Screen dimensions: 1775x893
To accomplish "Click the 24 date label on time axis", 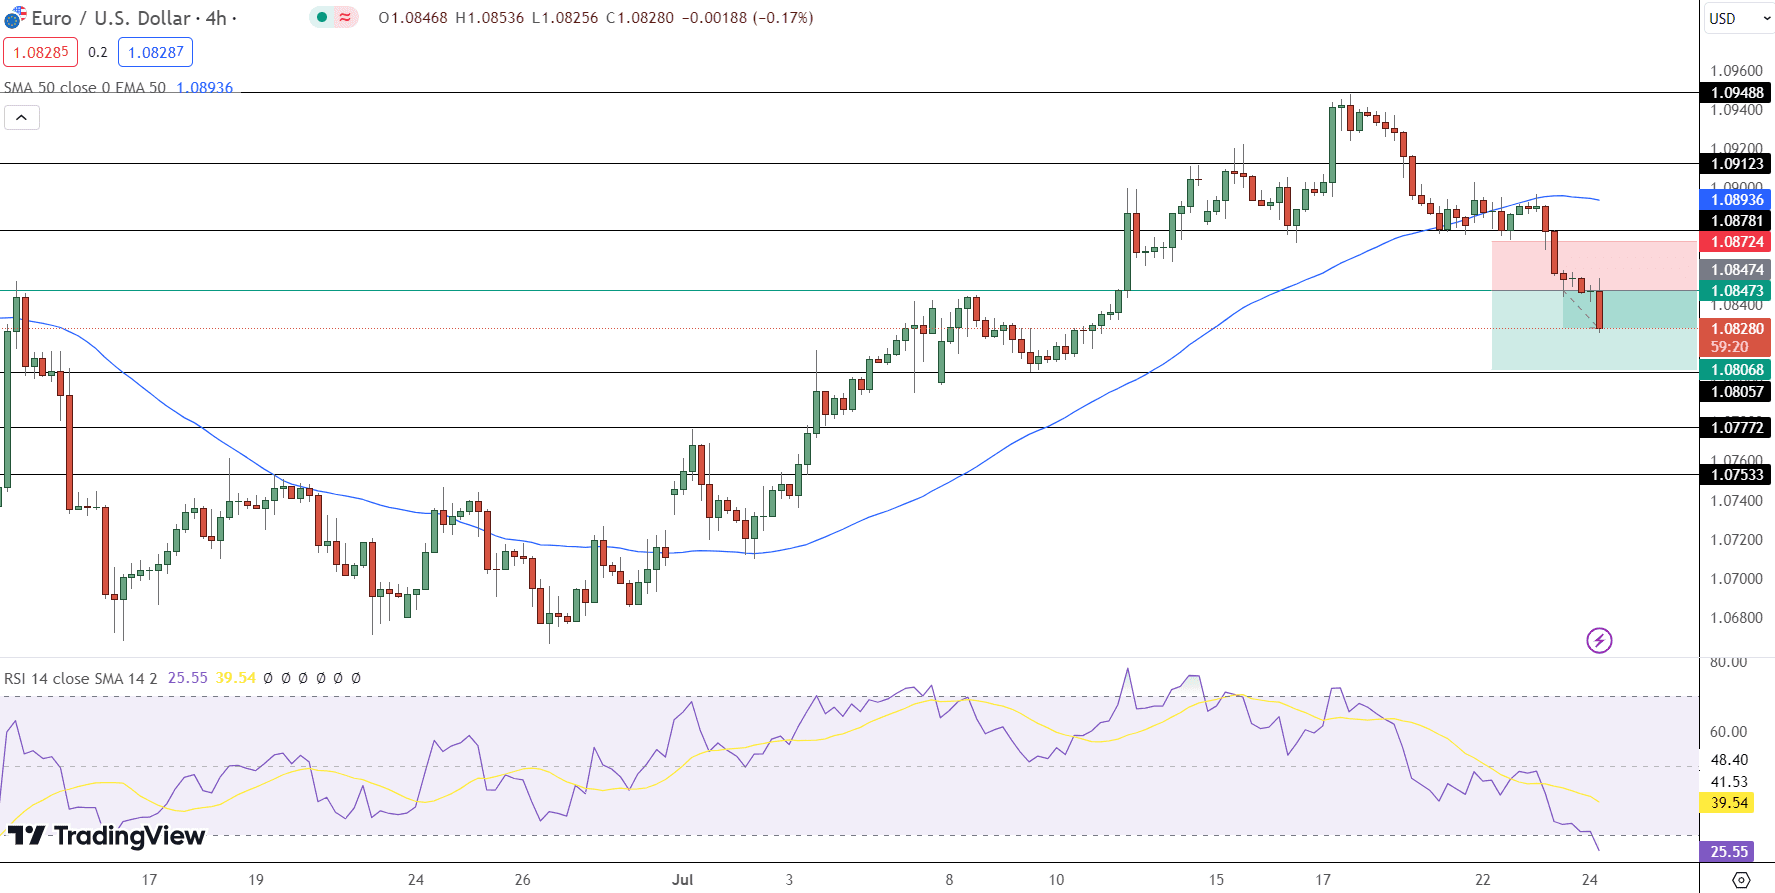I will click(1589, 880).
